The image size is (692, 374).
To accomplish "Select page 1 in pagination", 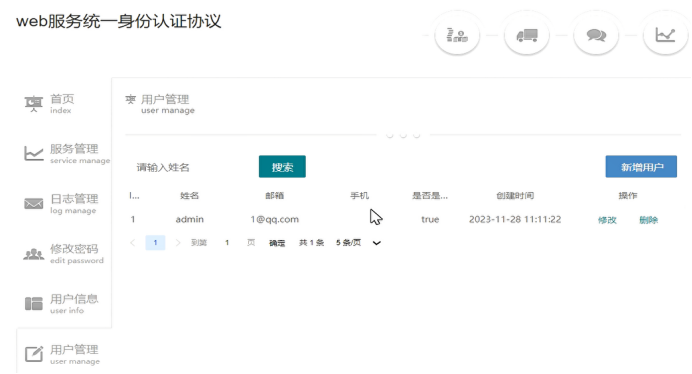I will coord(155,242).
